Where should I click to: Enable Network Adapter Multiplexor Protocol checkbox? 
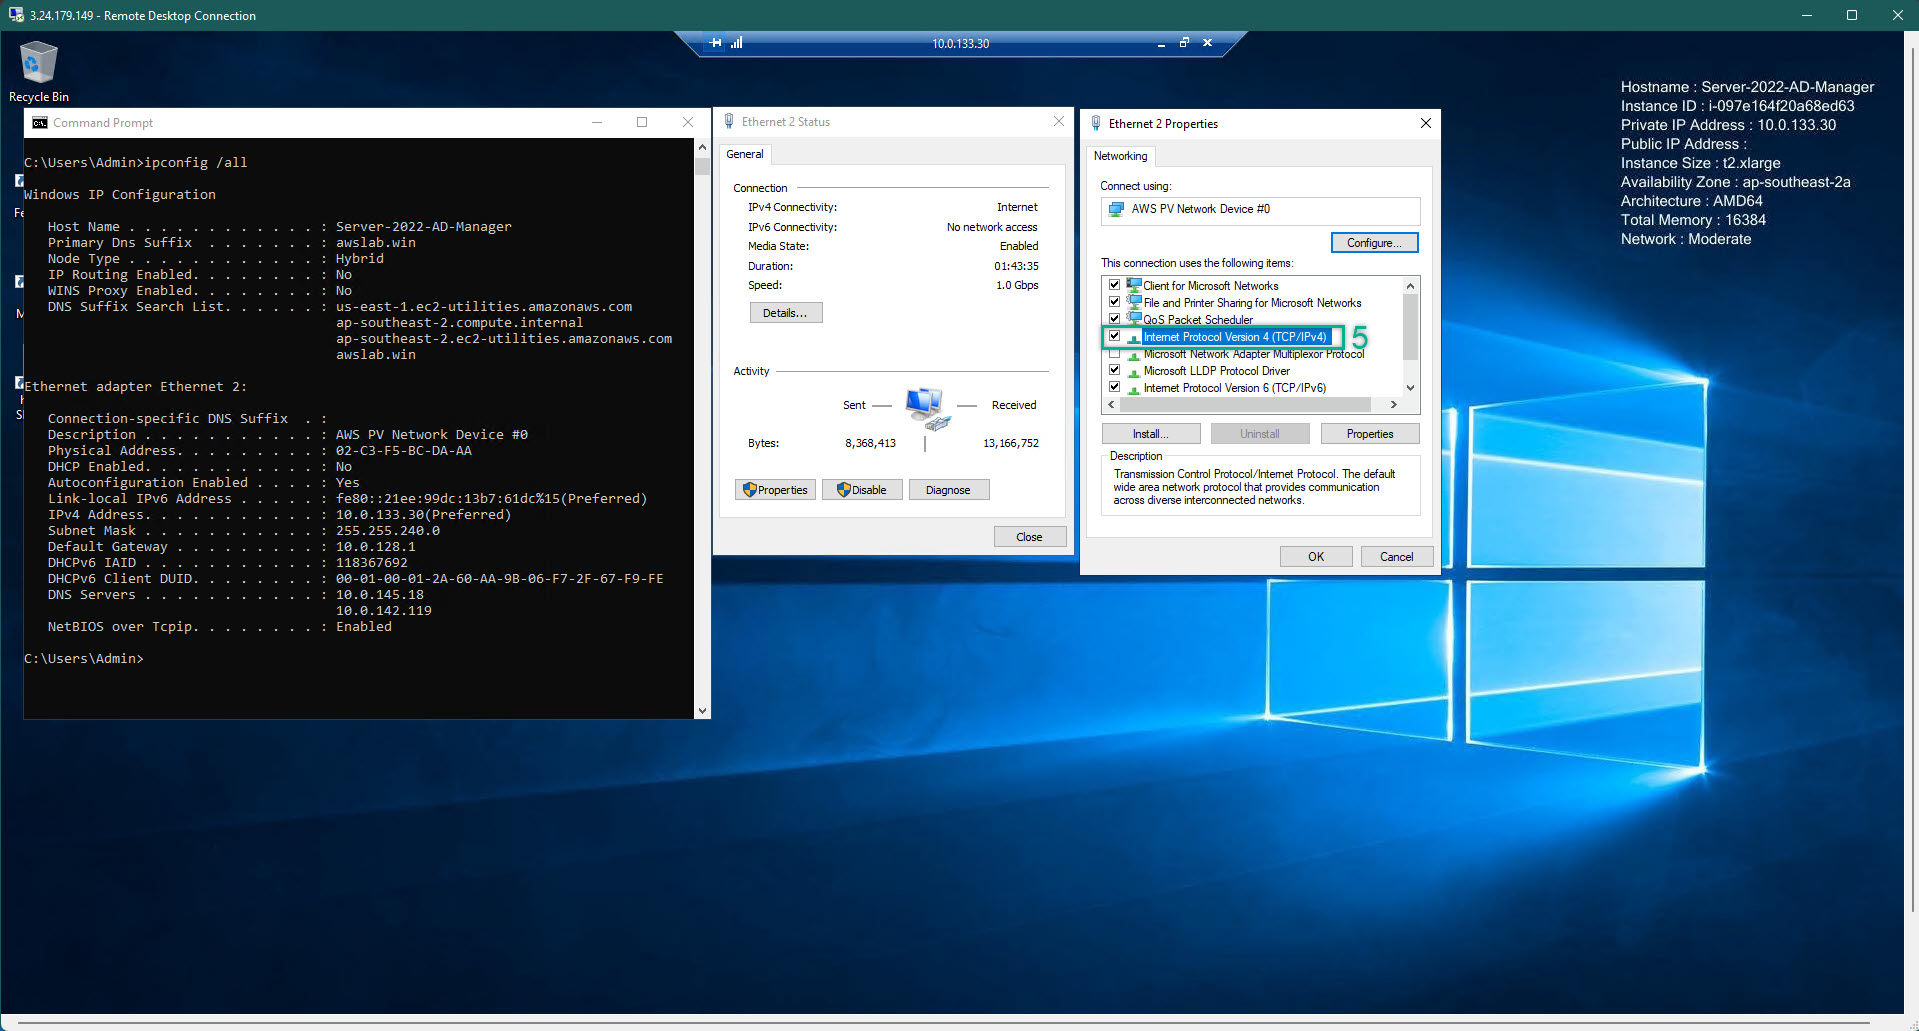(1114, 354)
